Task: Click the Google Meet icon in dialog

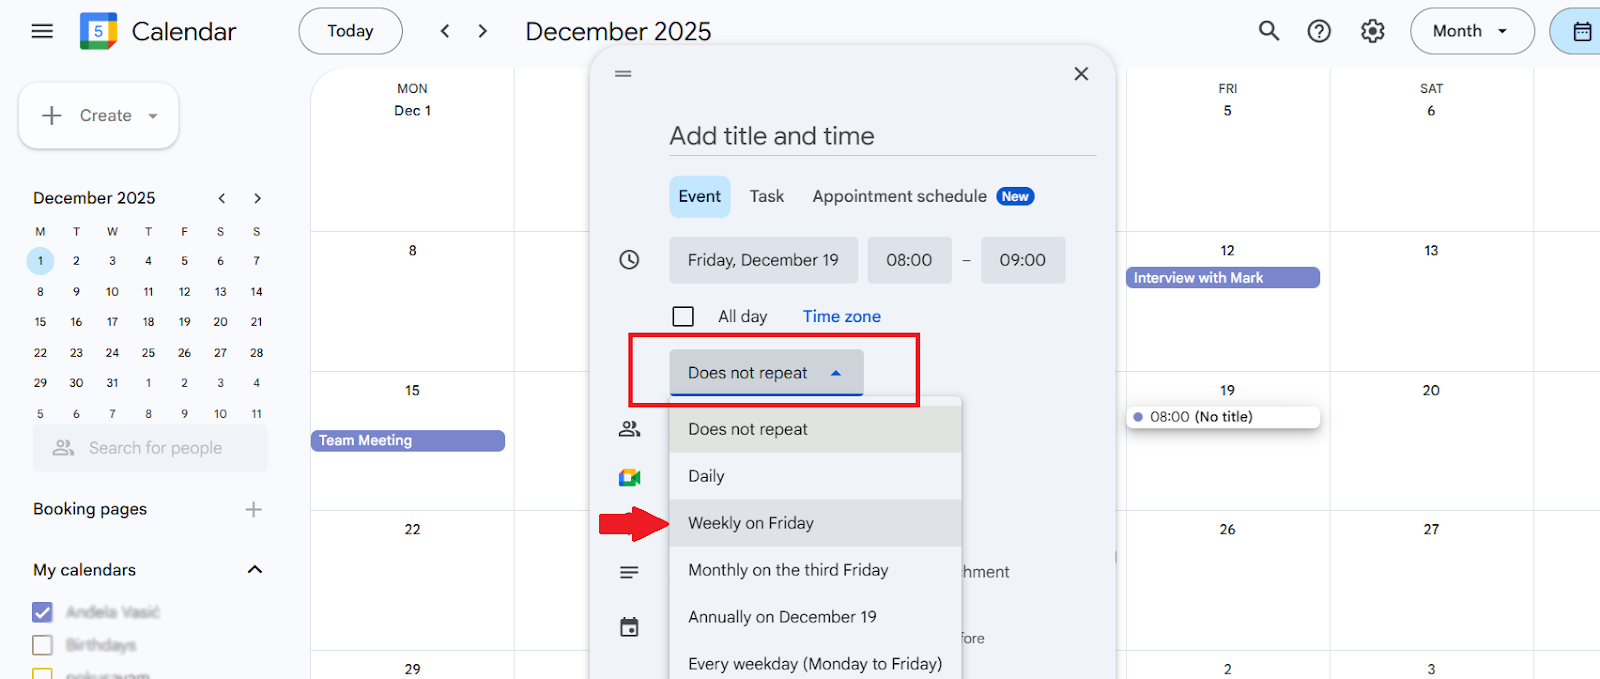Action: tap(629, 477)
